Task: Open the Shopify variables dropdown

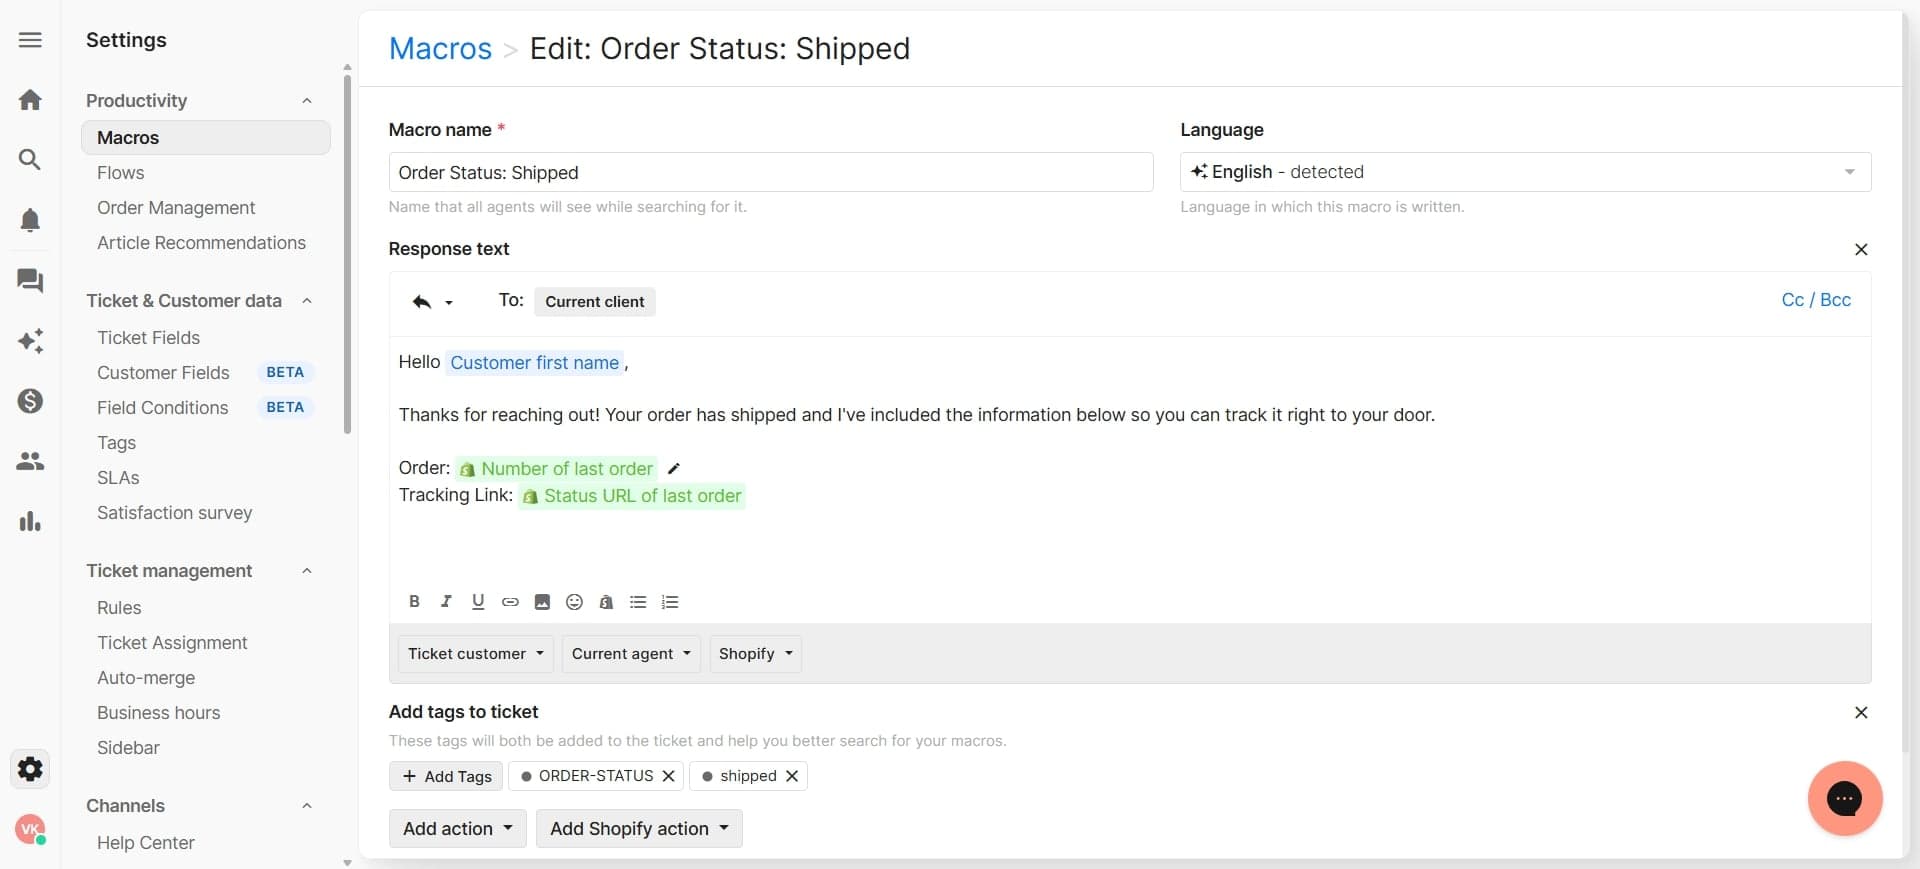Action: pyautogui.click(x=754, y=654)
